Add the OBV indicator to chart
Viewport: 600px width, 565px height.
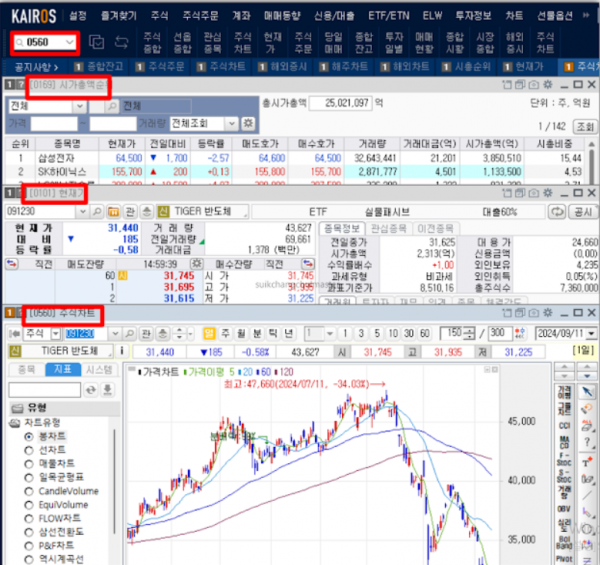point(564,509)
